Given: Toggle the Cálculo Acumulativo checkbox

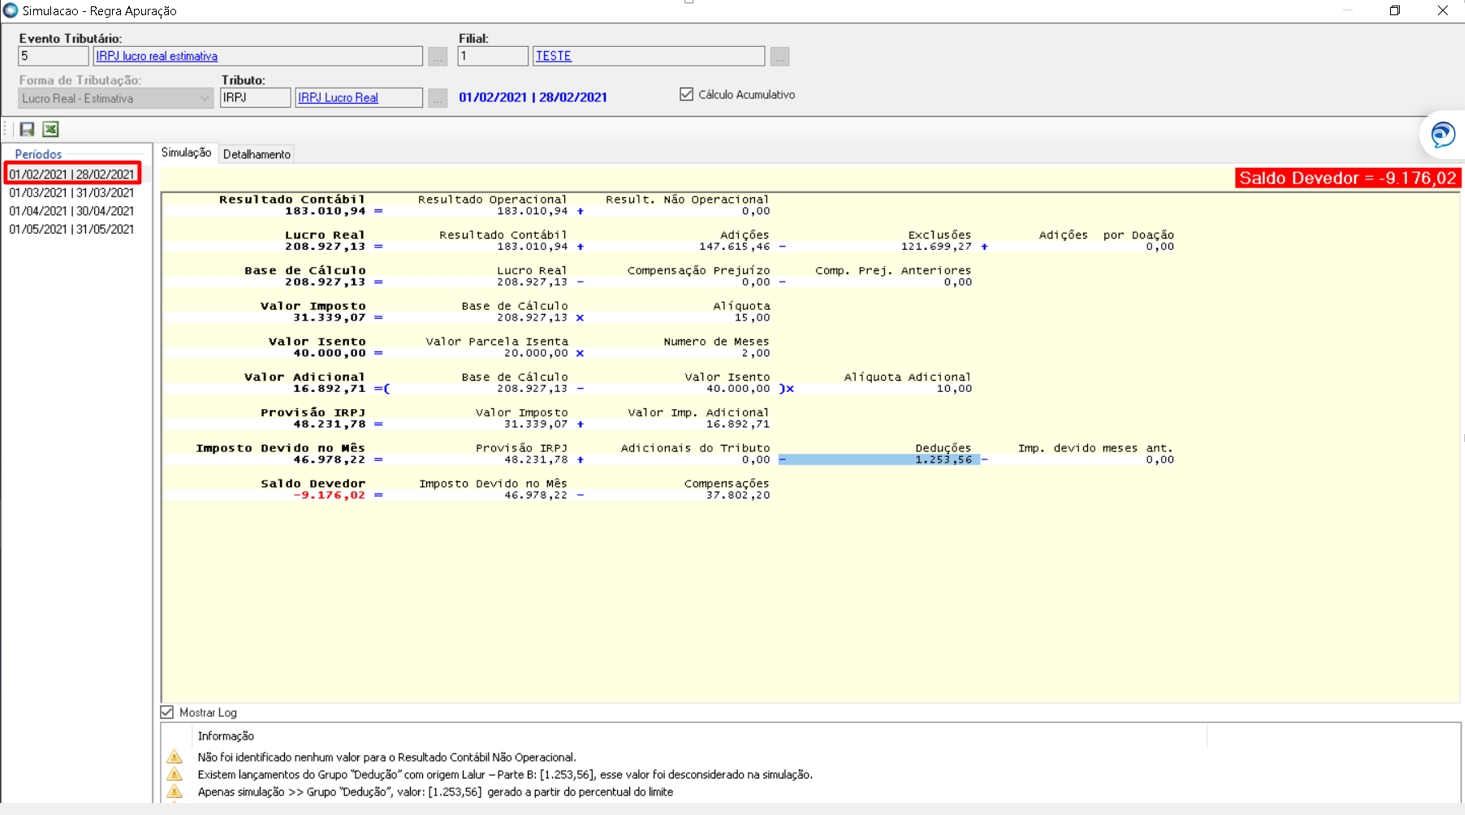Looking at the screenshot, I should pyautogui.click(x=686, y=94).
